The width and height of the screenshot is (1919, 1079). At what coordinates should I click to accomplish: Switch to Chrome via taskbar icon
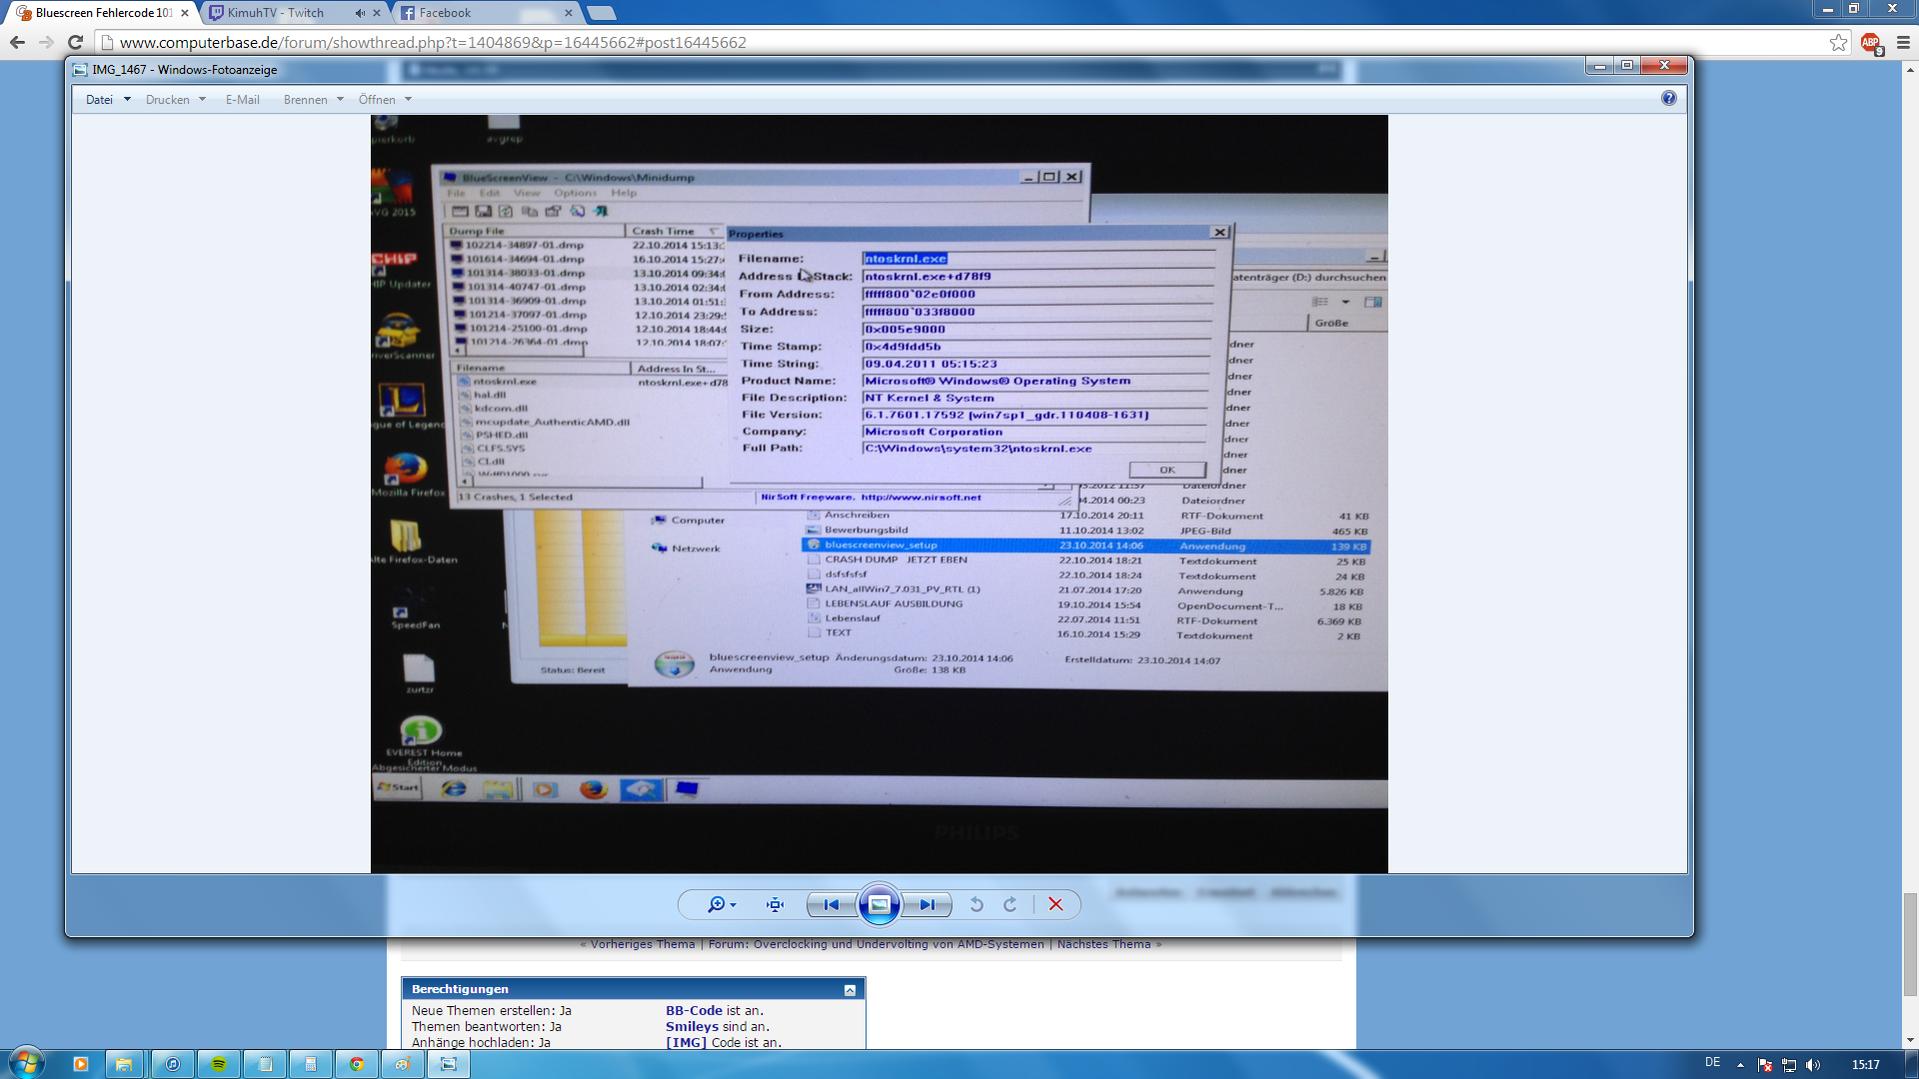tap(356, 1064)
